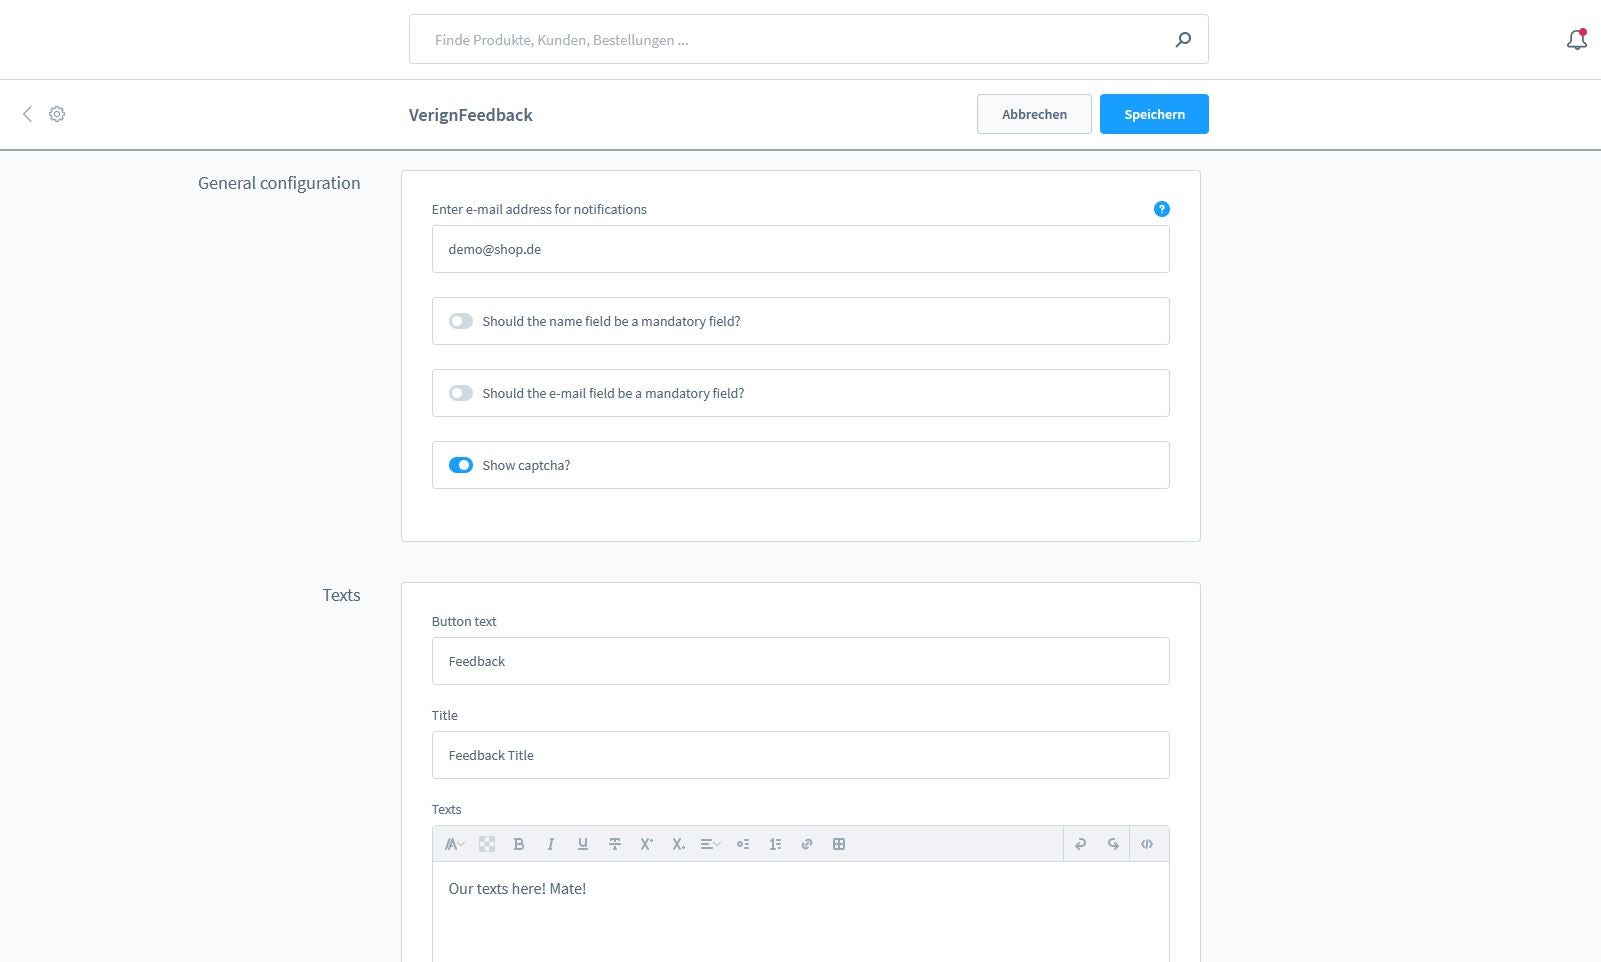The image size is (1601, 962).
Task: Click the Speichern button
Action: click(1154, 114)
